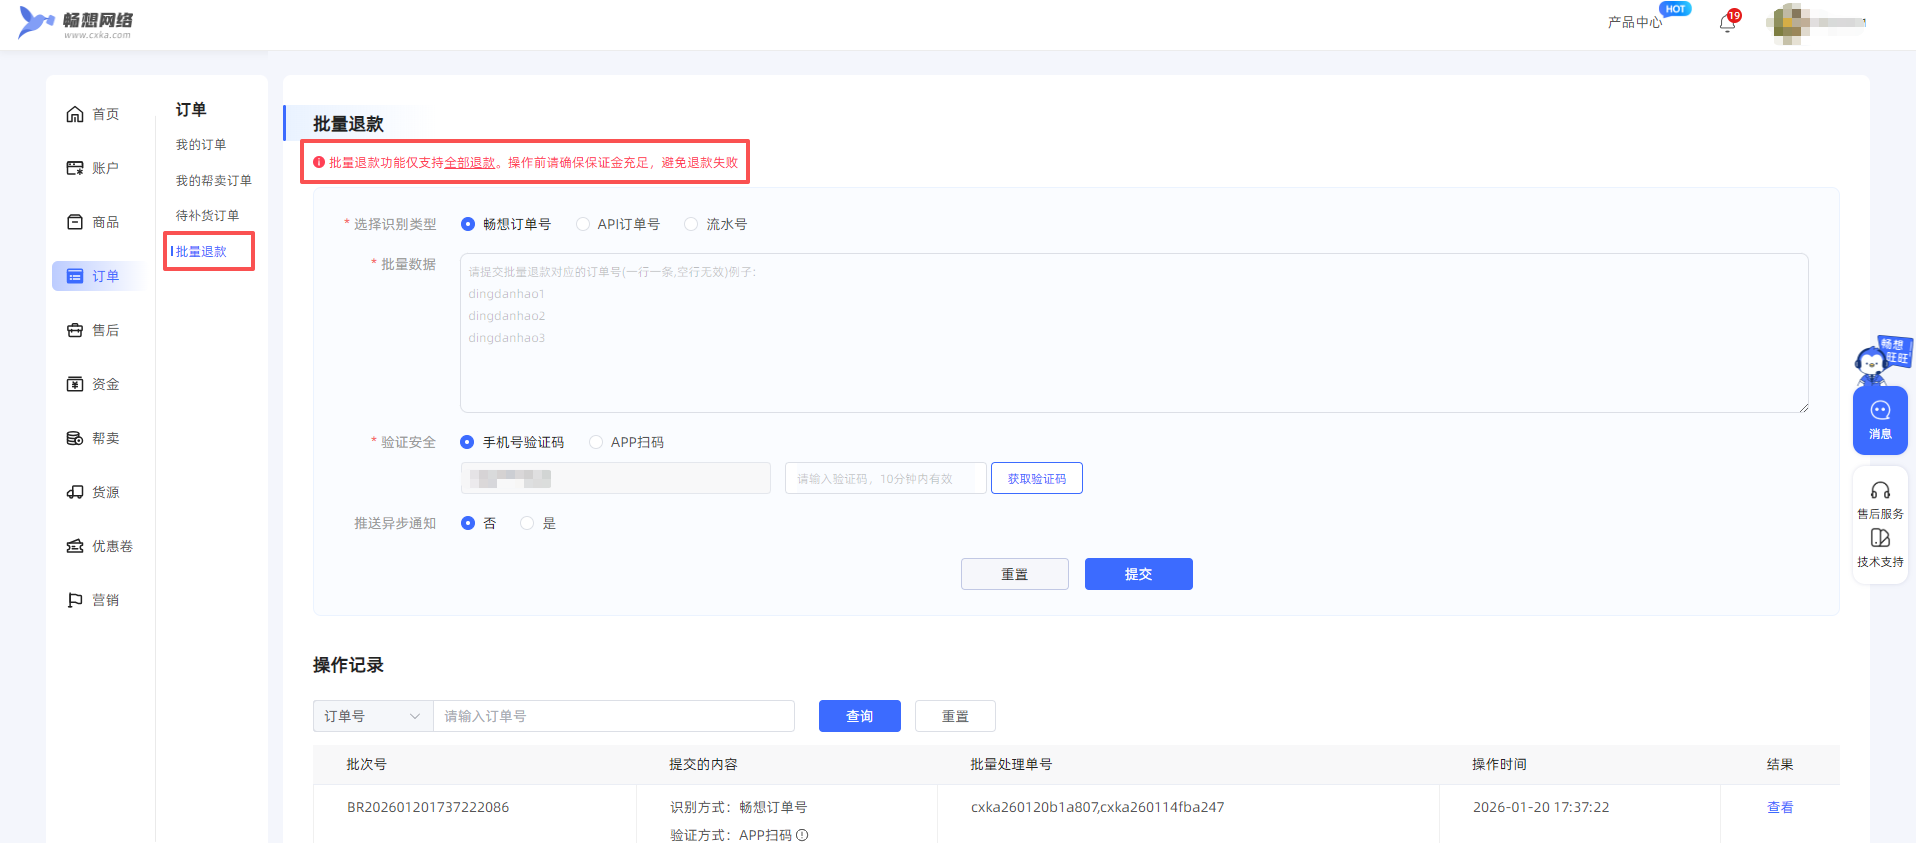Open the 首页 home icon
This screenshot has width=1916, height=843.
point(75,114)
